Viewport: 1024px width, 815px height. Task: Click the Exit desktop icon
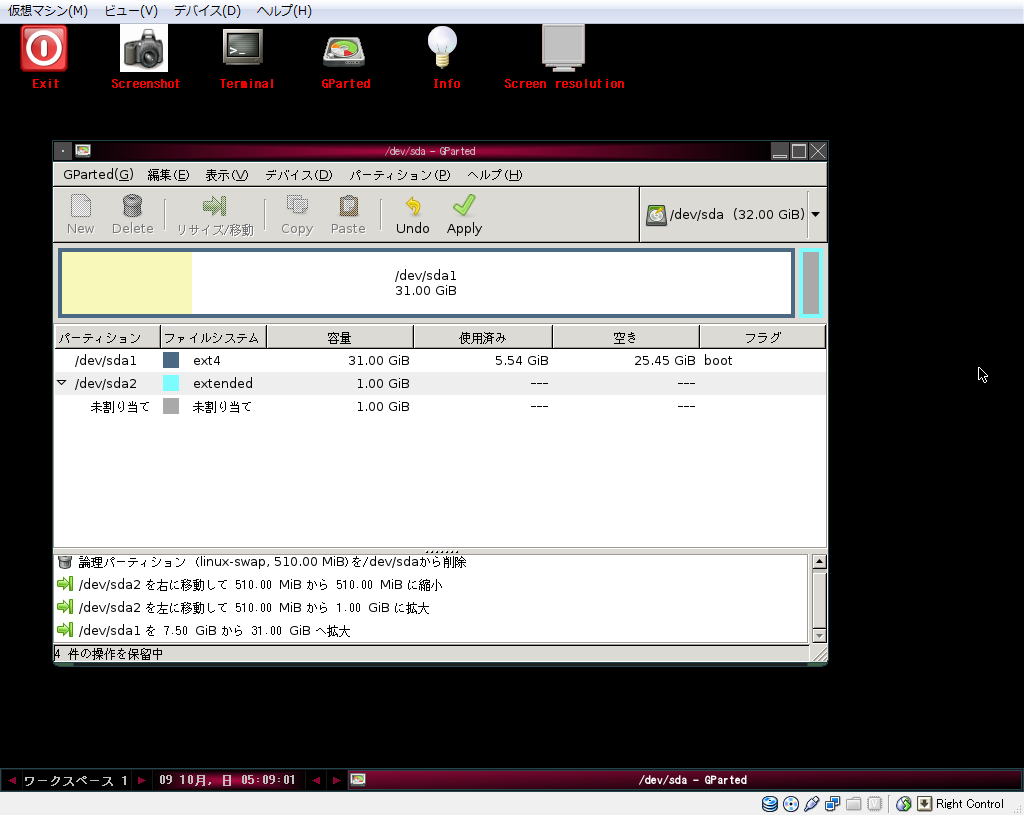pos(44,49)
